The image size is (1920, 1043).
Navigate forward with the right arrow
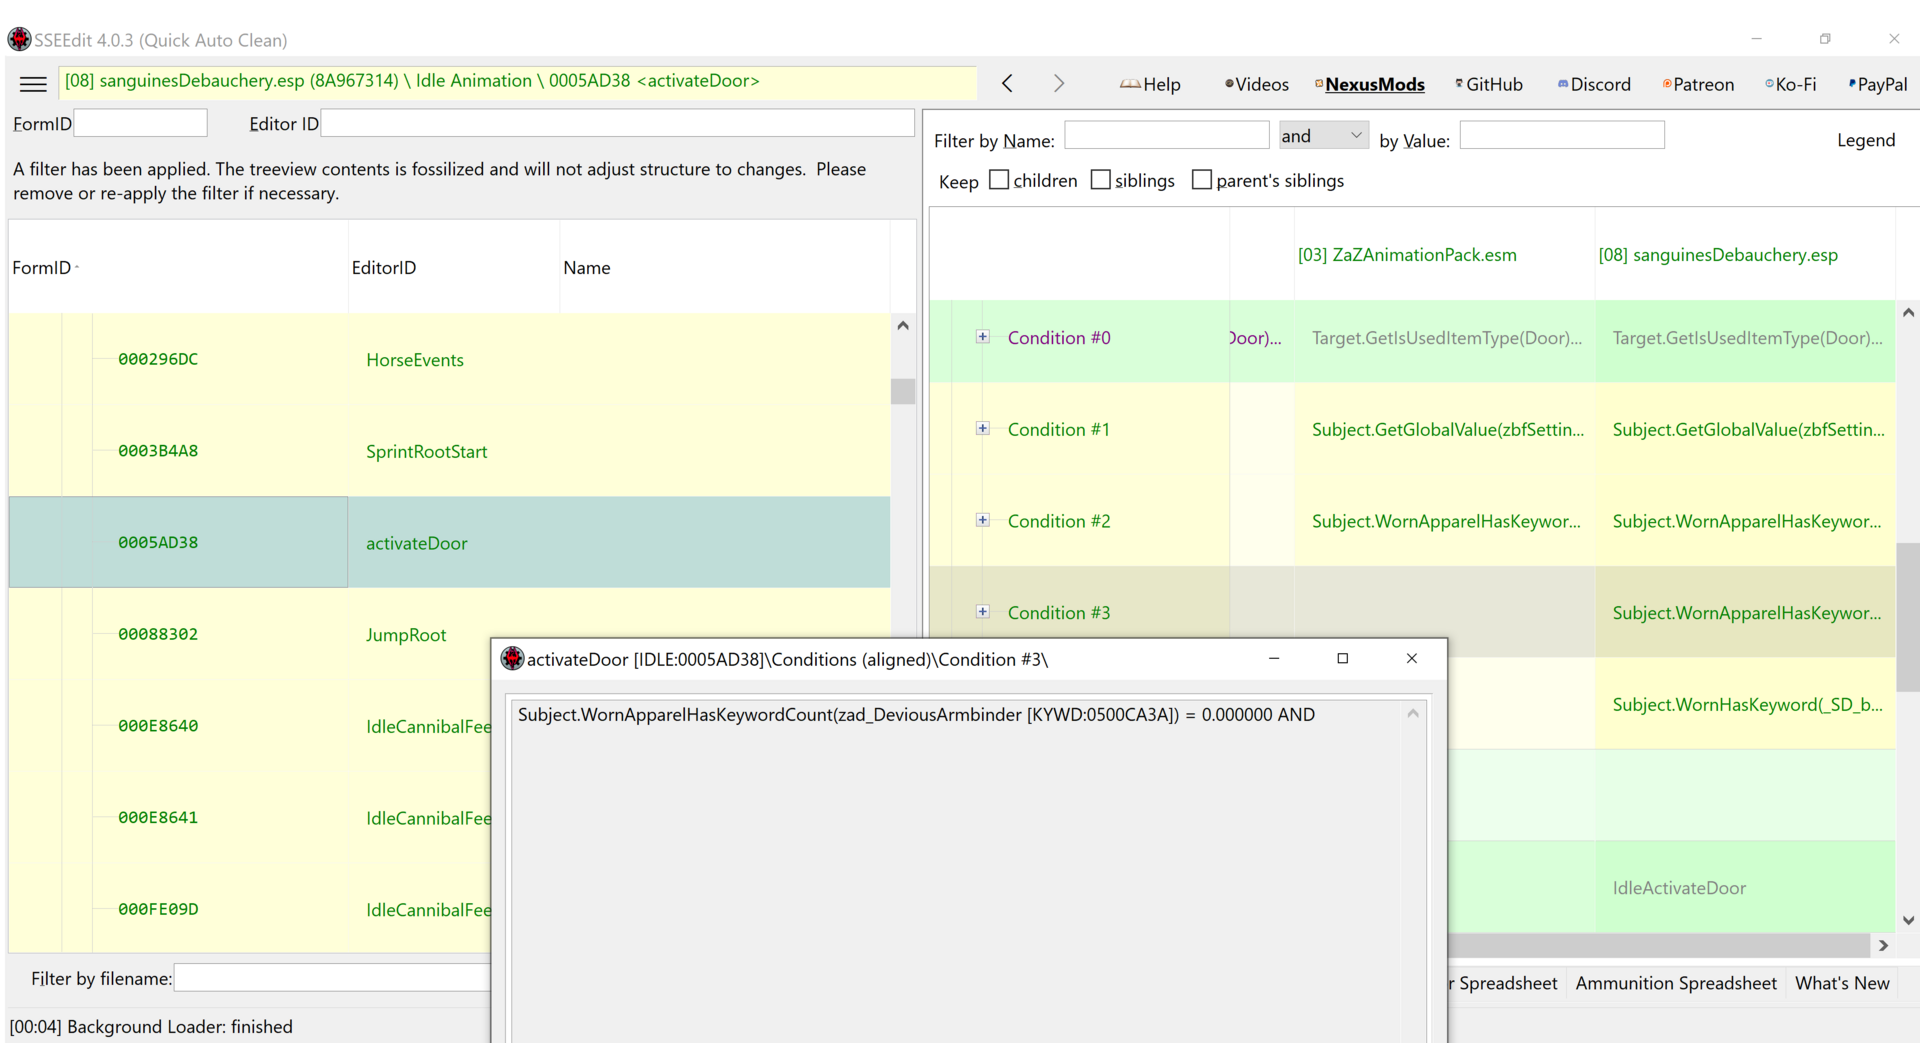[1058, 84]
